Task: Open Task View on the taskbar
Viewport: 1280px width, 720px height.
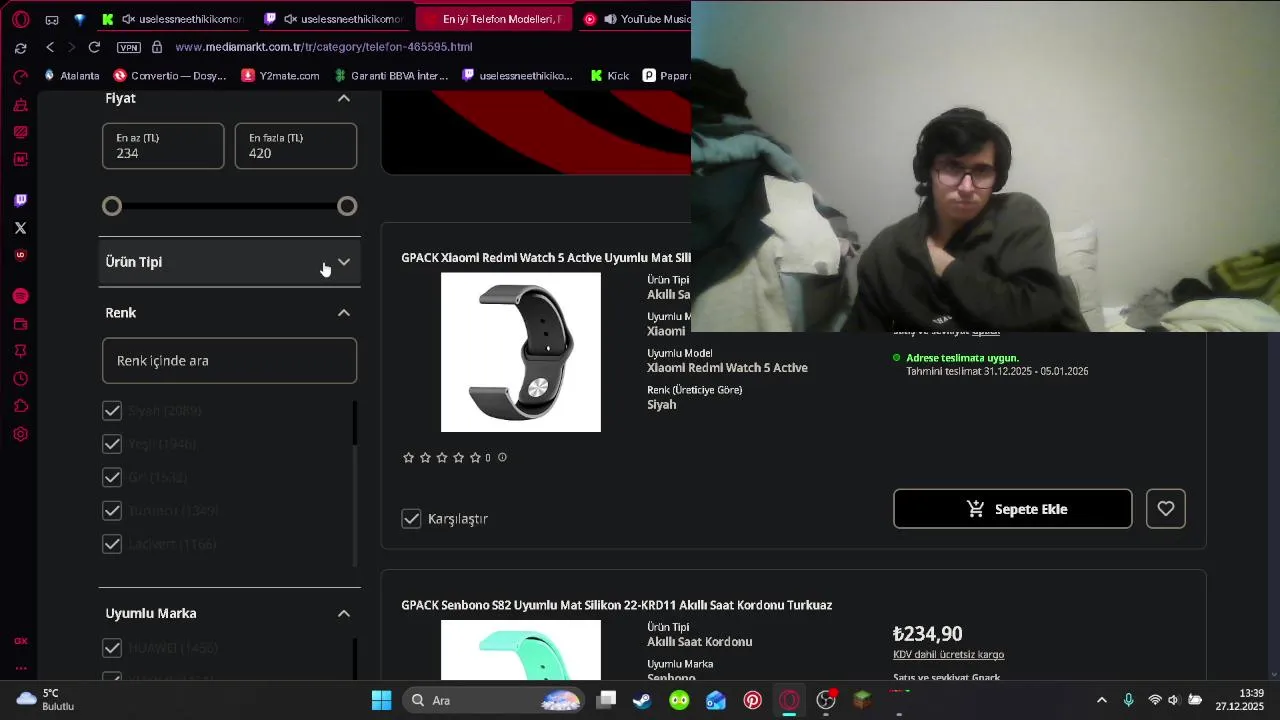Action: 606,700
